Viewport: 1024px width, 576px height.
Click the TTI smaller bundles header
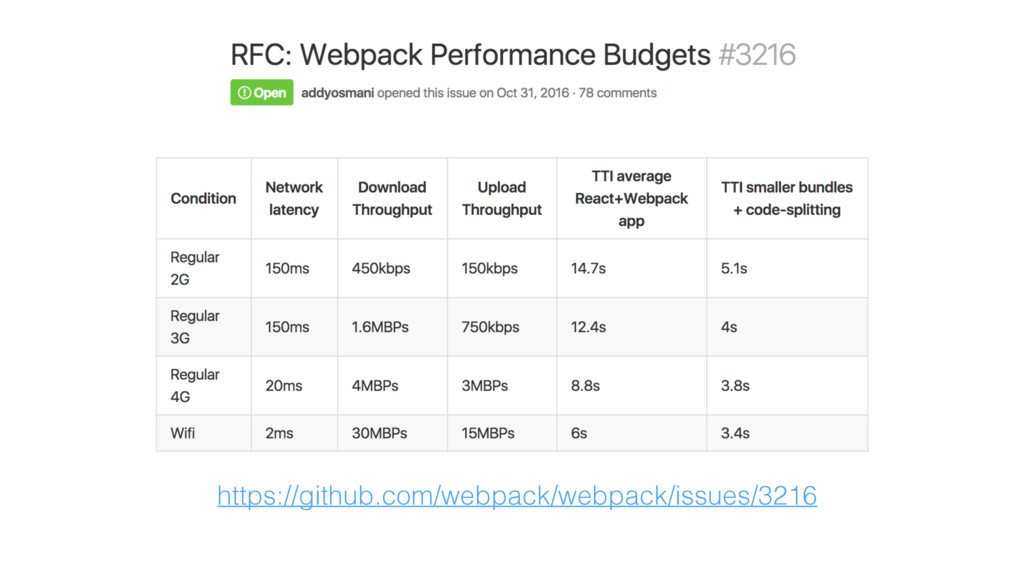tap(787, 198)
